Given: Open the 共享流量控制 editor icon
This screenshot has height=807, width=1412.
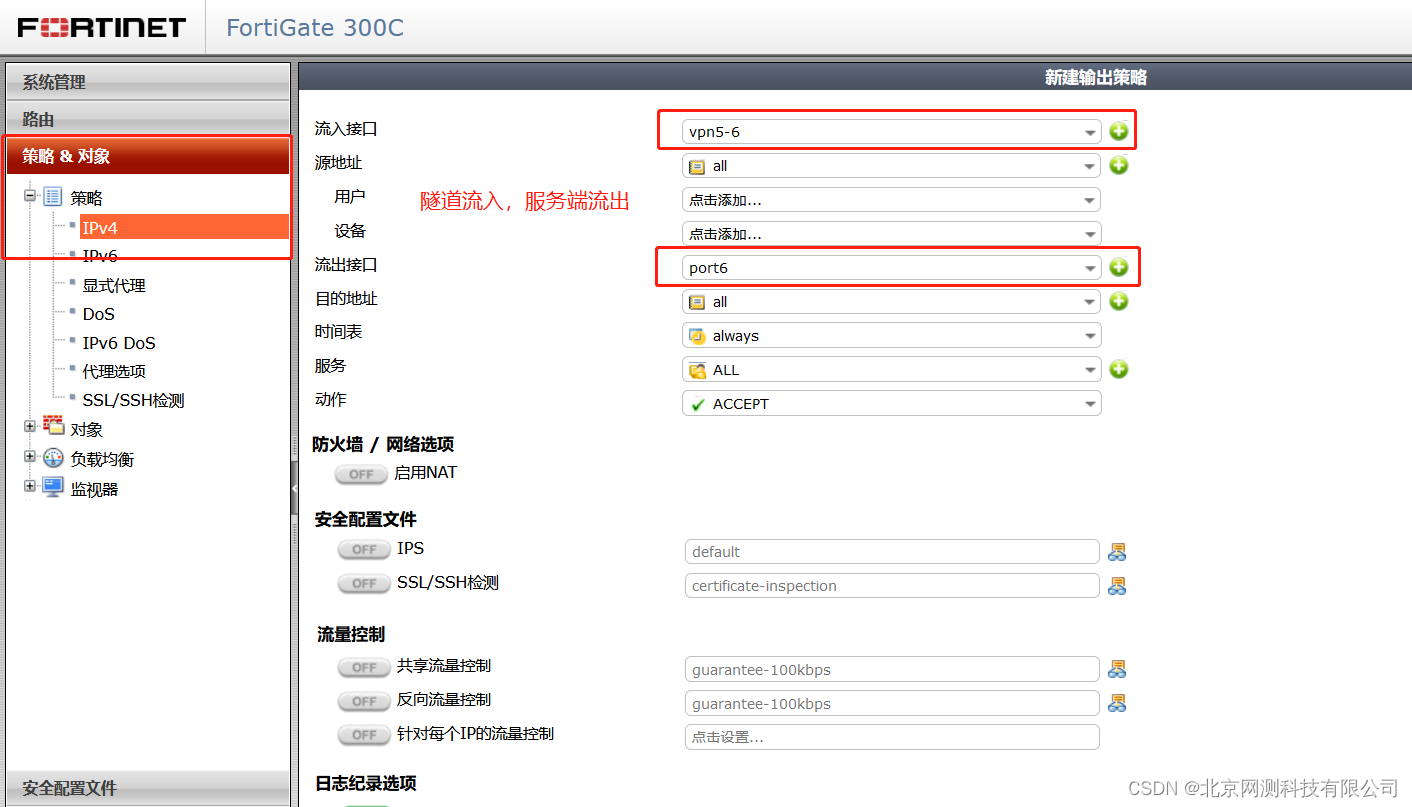Looking at the screenshot, I should (x=1117, y=669).
